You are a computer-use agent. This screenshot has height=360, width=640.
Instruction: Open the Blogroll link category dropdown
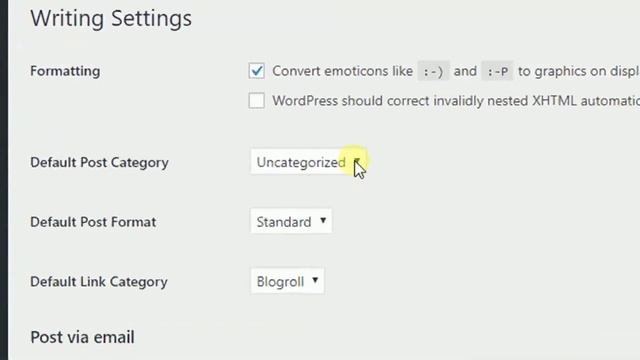[287, 281]
